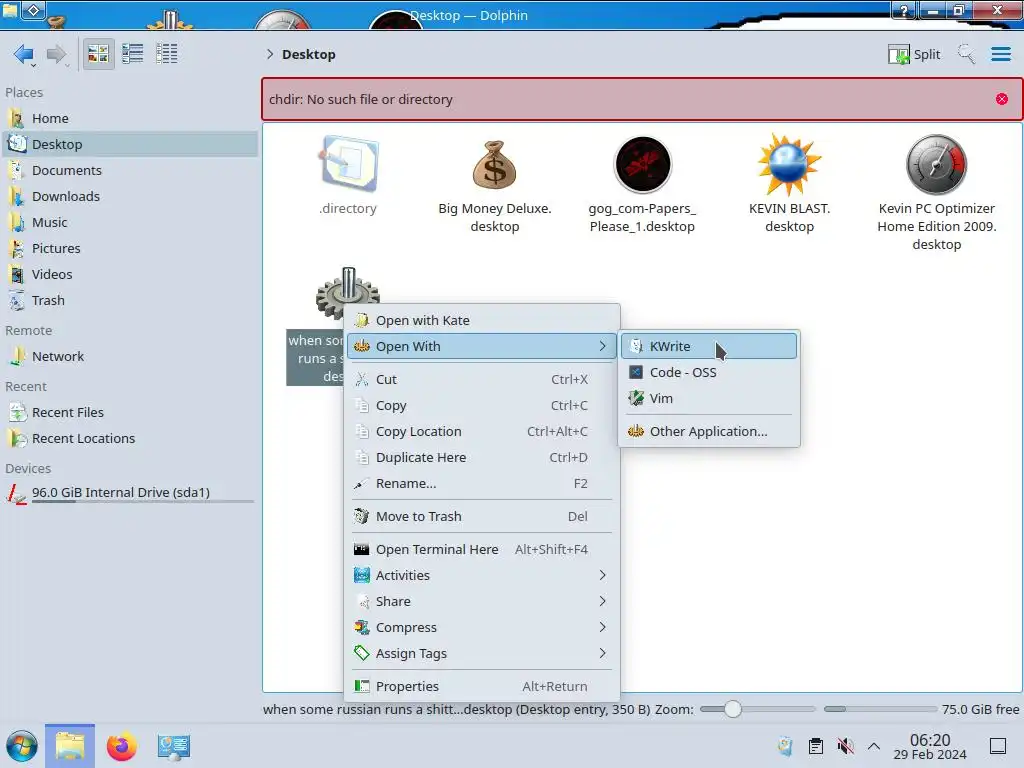This screenshot has height=768, width=1024.
Task: Dismiss the chdir error message
Action: click(x=1001, y=99)
